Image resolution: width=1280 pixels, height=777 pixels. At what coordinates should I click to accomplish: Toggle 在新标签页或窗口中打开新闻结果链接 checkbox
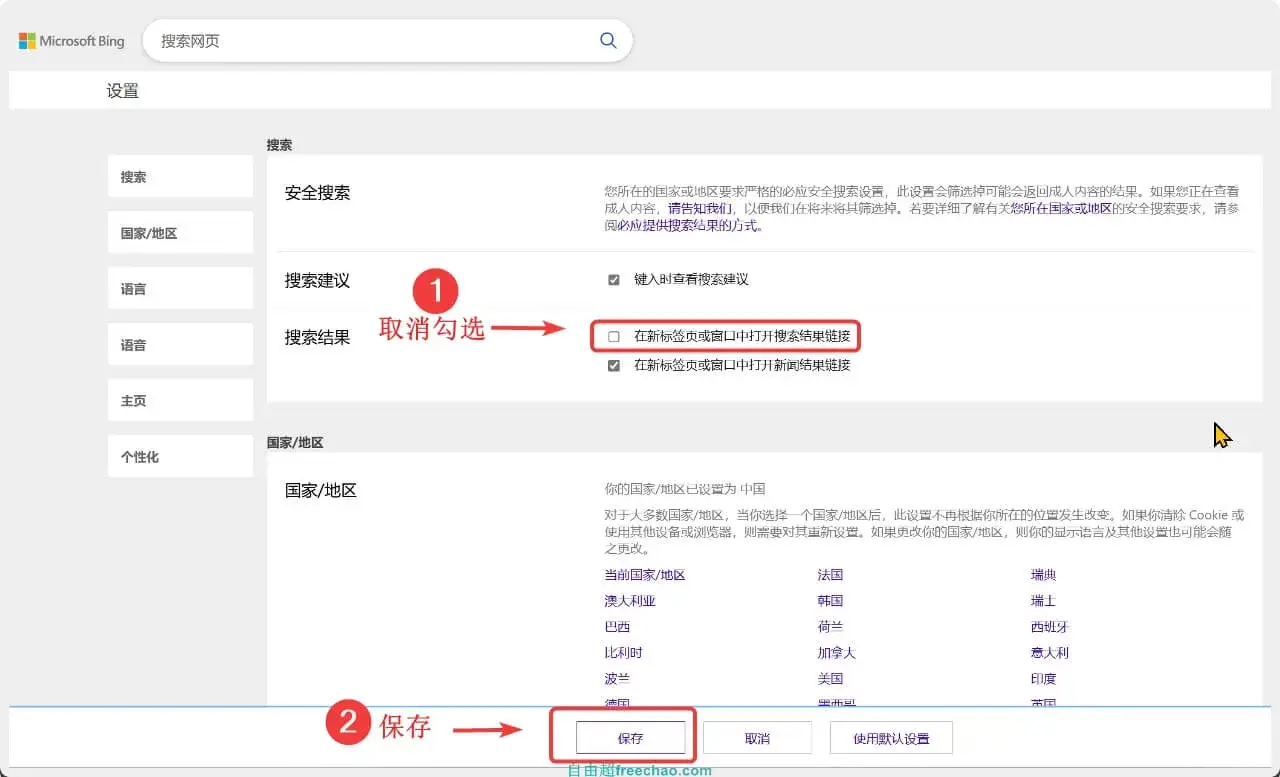coord(614,366)
